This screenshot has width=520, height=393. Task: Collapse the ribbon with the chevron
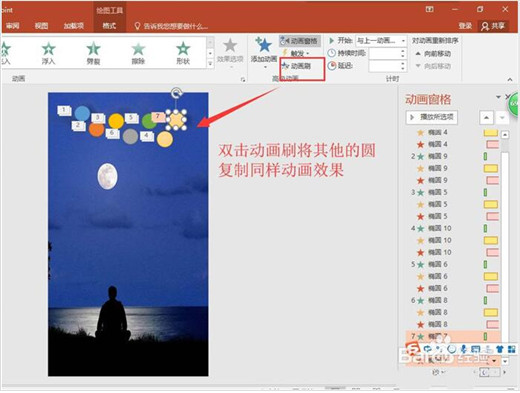[510, 79]
